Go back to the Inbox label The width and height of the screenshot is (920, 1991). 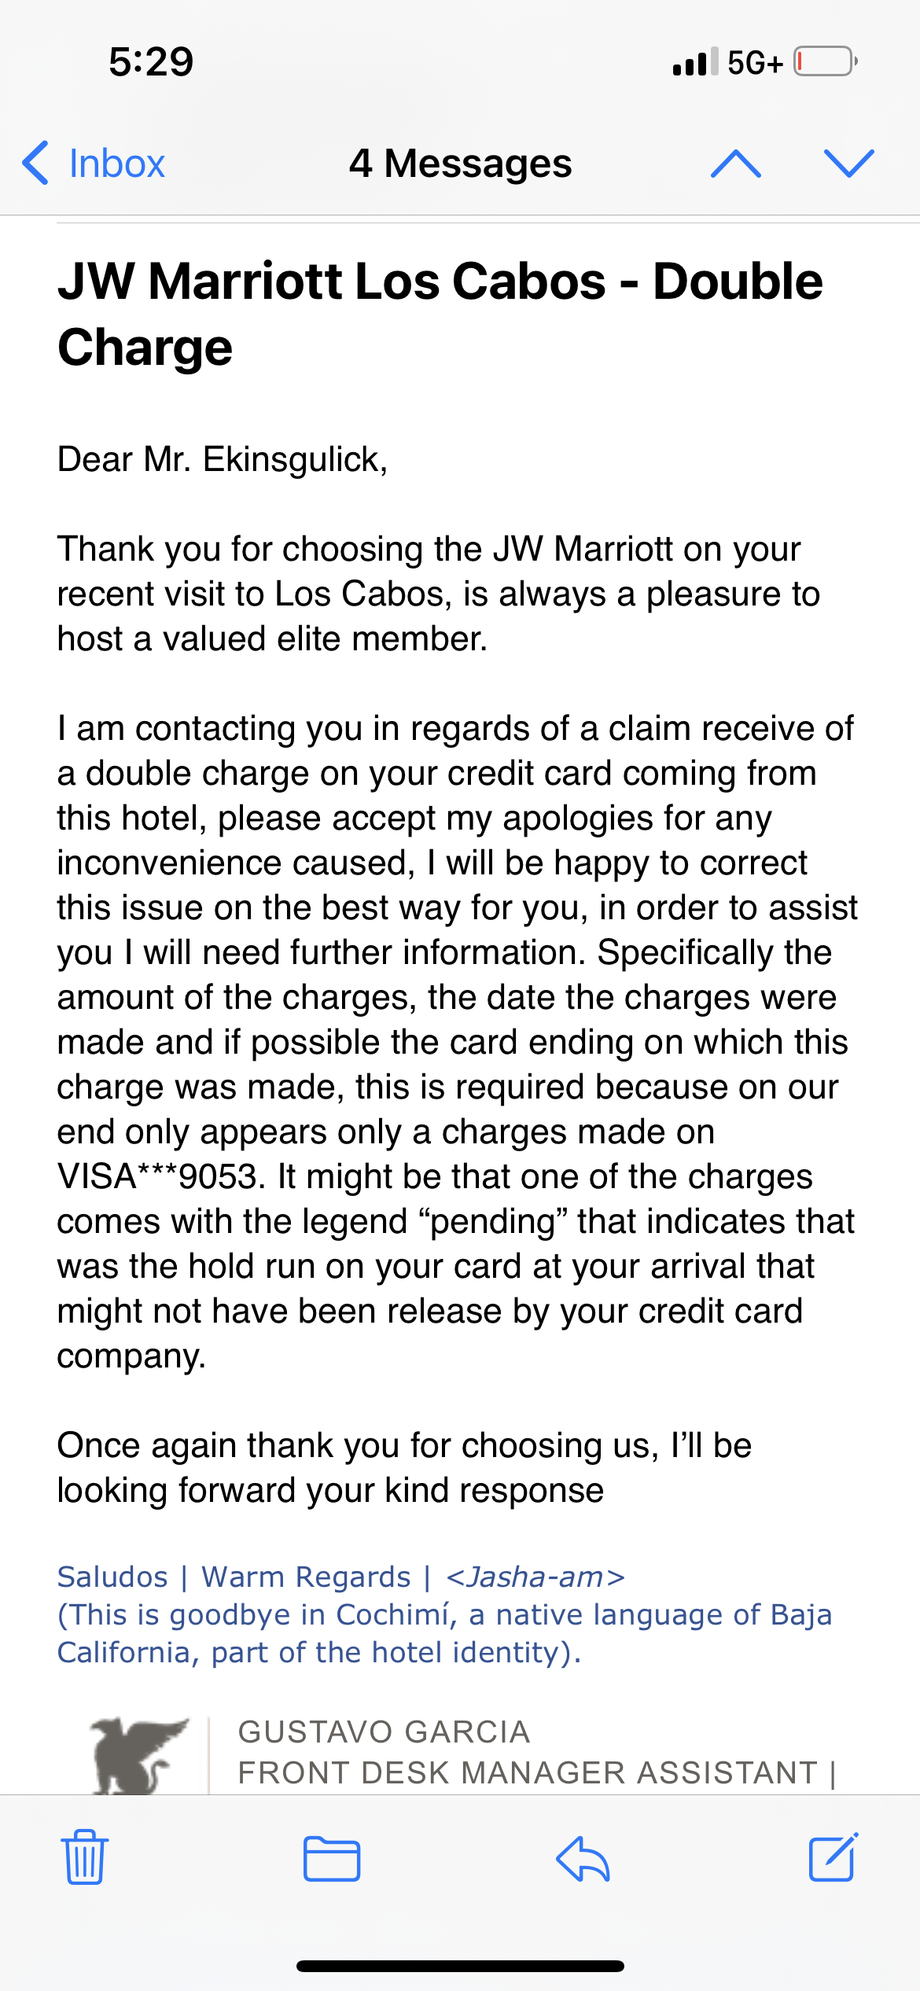point(116,163)
